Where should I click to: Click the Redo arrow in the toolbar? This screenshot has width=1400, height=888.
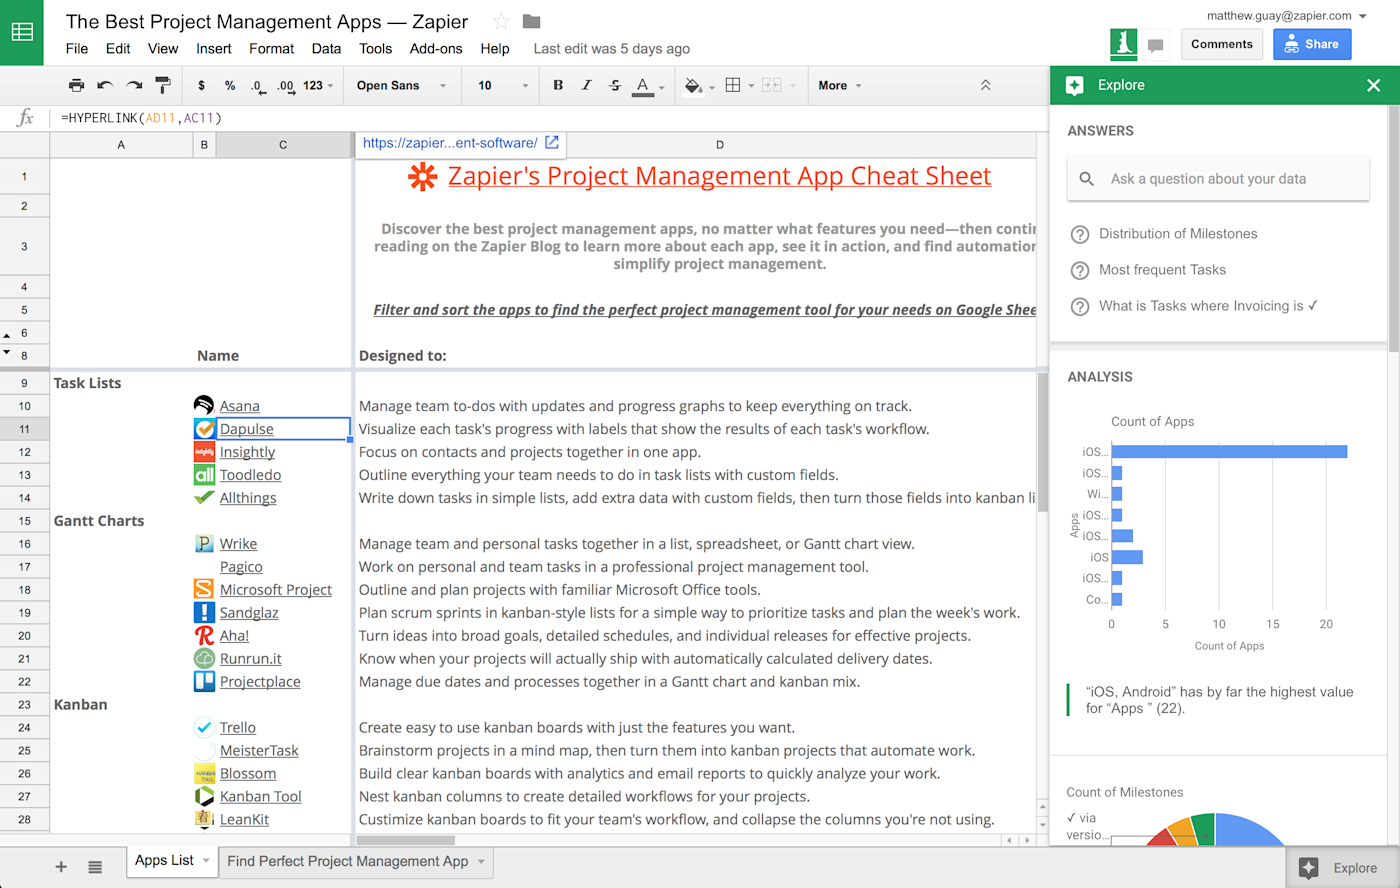134,86
